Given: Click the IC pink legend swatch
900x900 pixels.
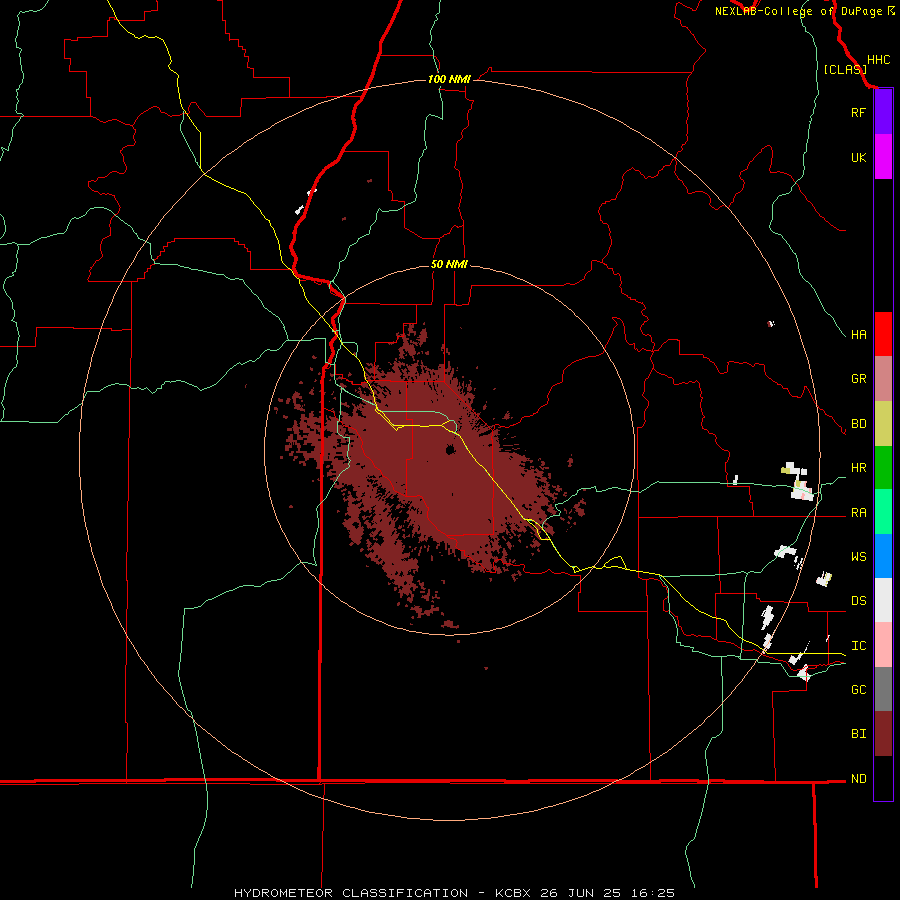Looking at the screenshot, I should coord(883,645).
